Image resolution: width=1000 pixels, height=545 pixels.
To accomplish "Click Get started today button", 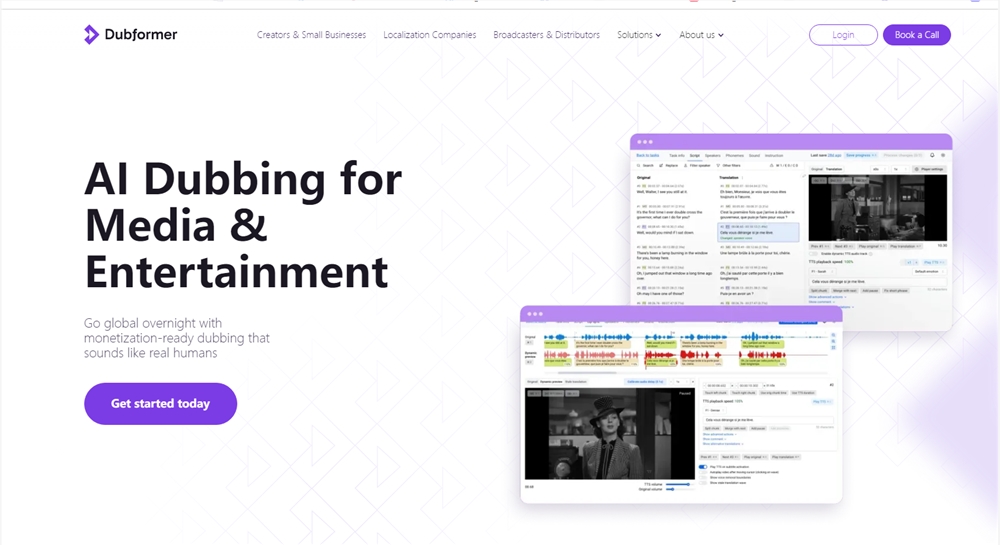I will [x=161, y=403].
